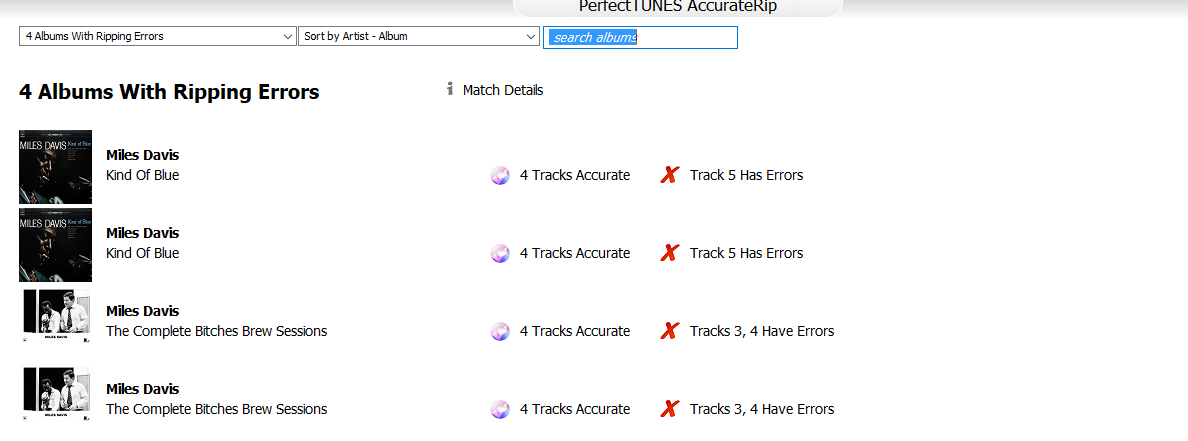Select first Kind Of Blue album cover

(56, 166)
